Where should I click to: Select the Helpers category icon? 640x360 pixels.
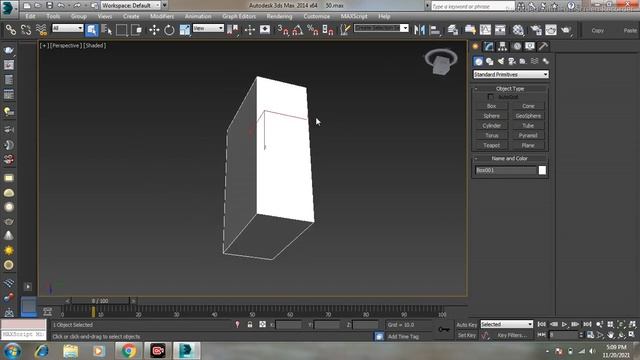coord(523,61)
